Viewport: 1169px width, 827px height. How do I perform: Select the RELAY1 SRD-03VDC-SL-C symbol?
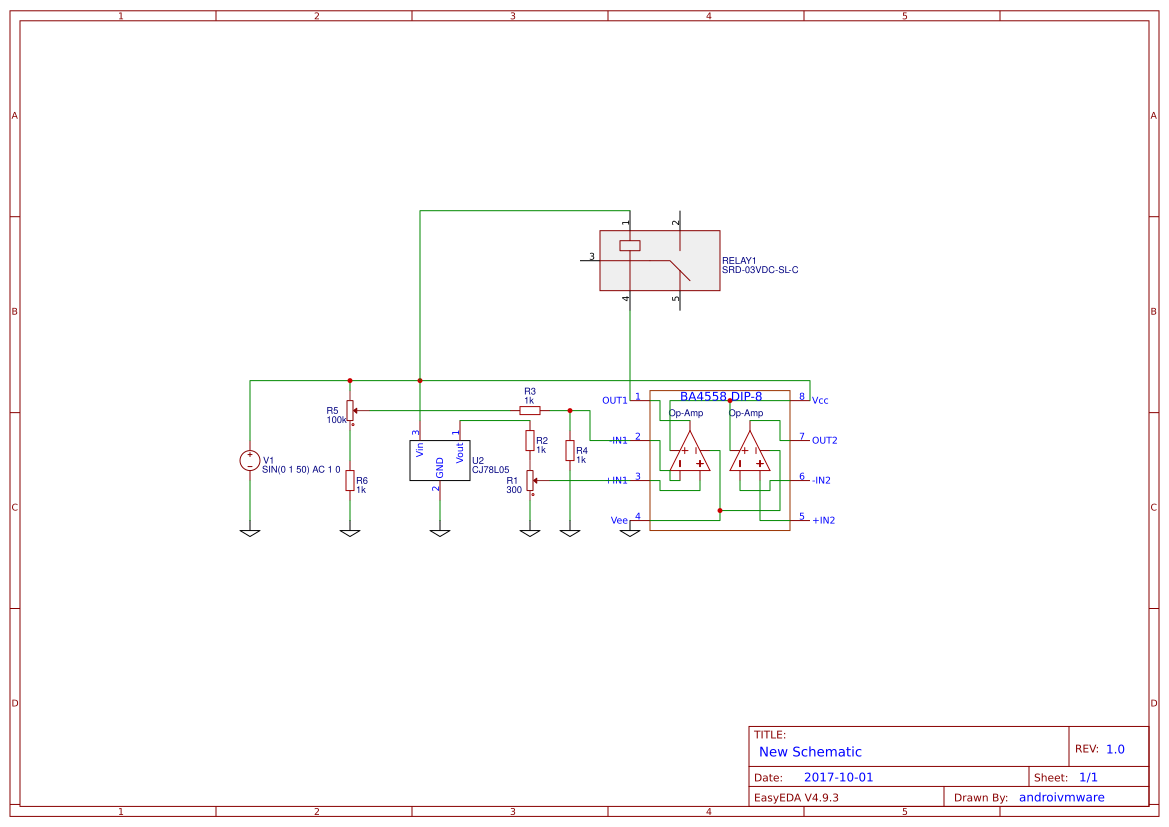tap(658, 260)
